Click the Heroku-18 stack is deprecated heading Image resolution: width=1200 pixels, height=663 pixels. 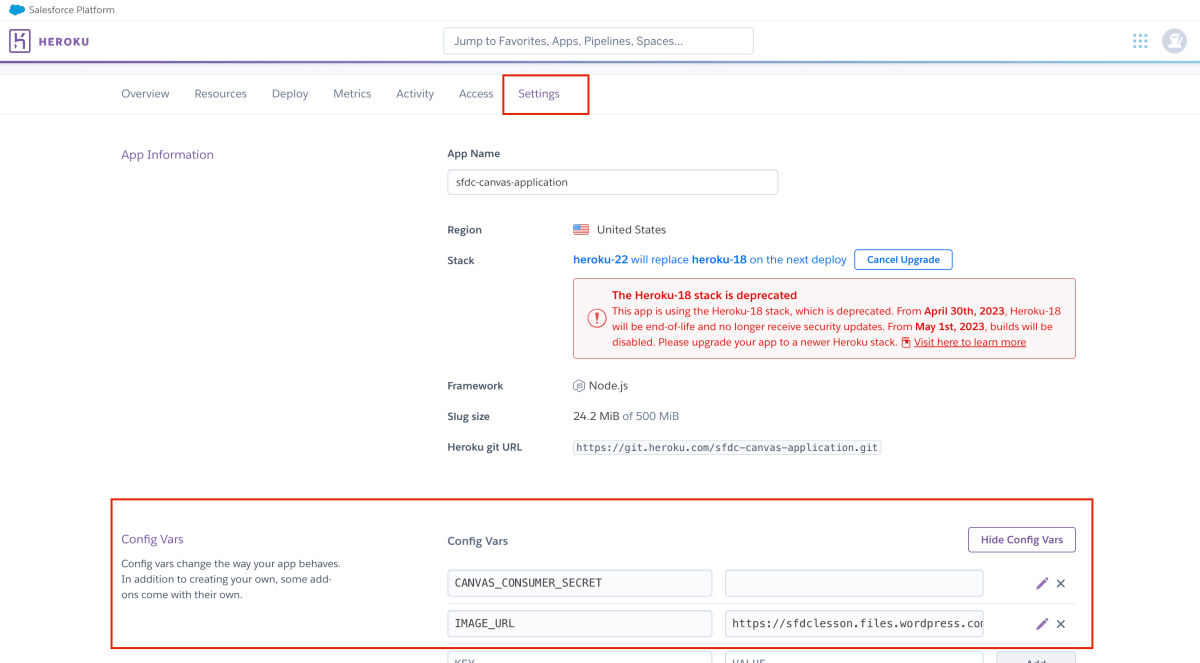pyautogui.click(x=704, y=295)
